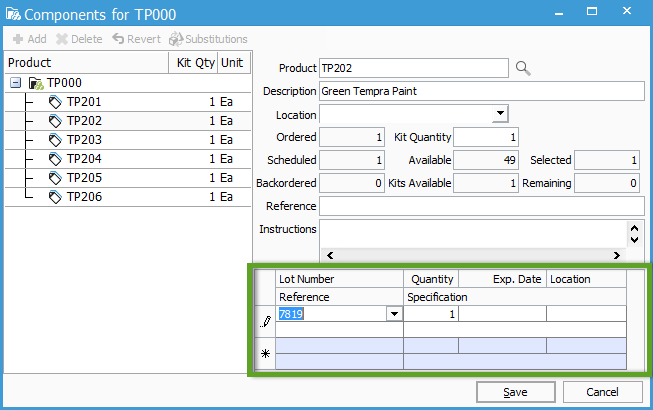This screenshot has width=653, height=410.
Task: Select the TP203 tree row
Action: [x=128, y=140]
